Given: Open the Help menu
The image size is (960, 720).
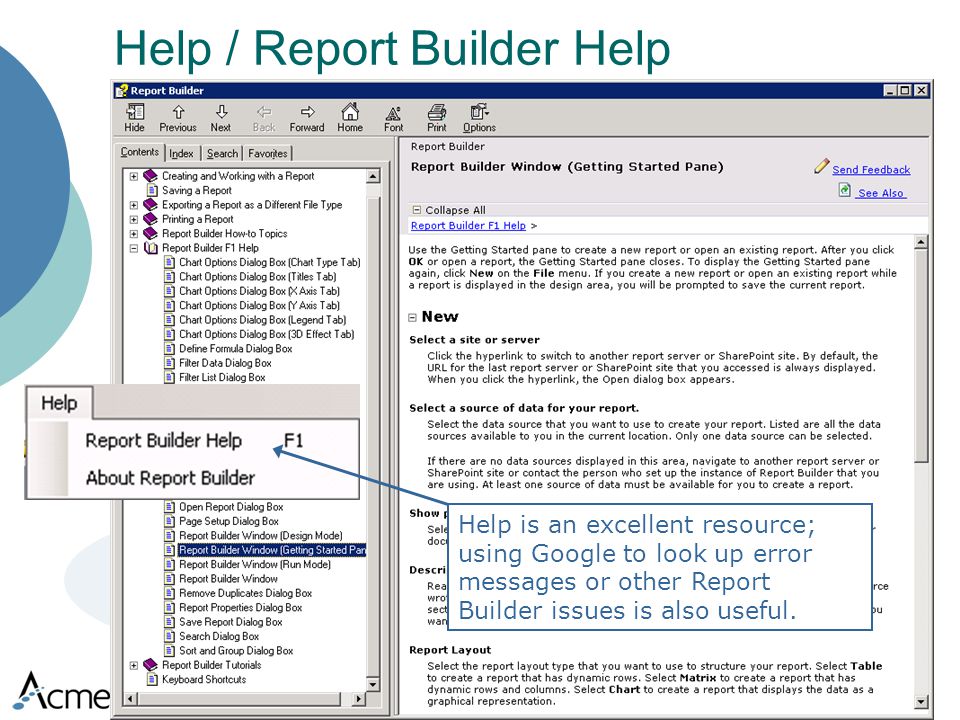Looking at the screenshot, I should point(59,403).
